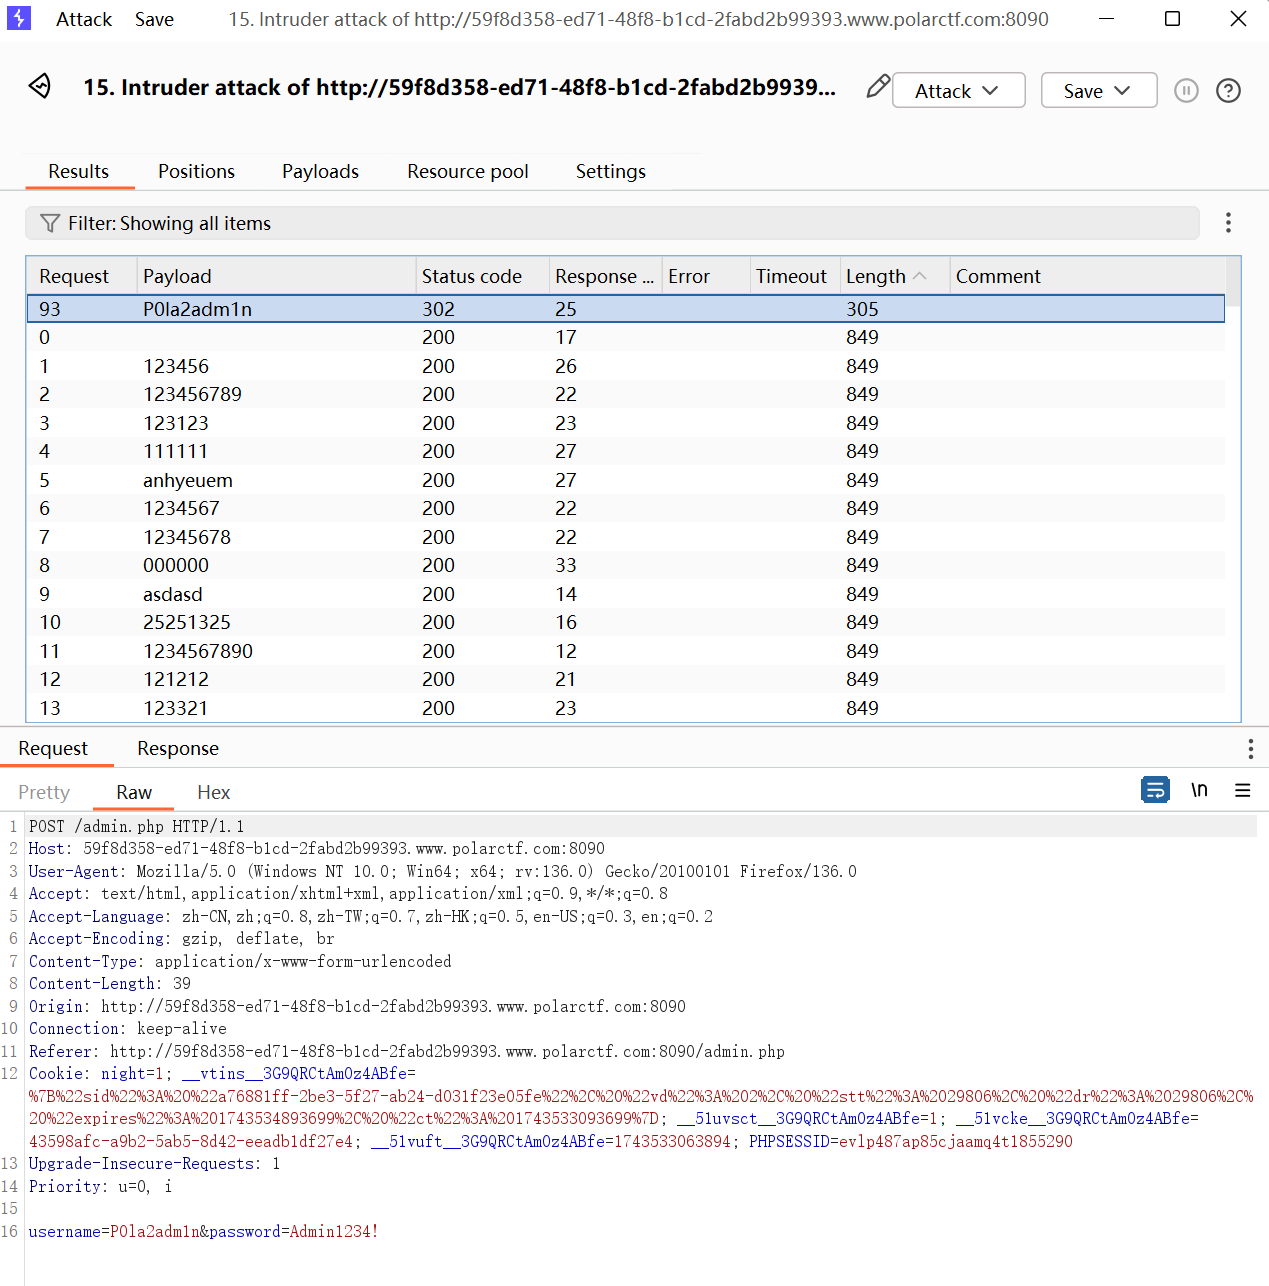Sort by the Payload column header
This screenshot has width=1269, height=1286.
(276, 276)
